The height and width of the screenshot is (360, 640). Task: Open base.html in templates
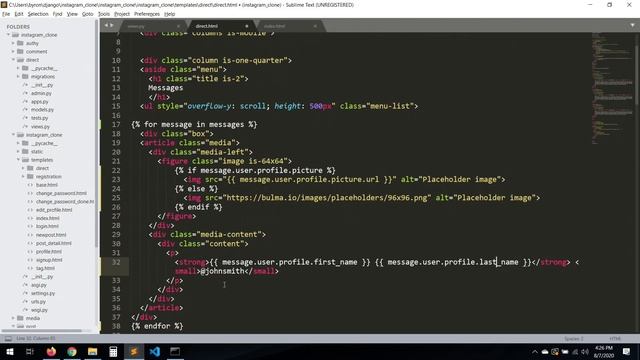tap(47, 185)
